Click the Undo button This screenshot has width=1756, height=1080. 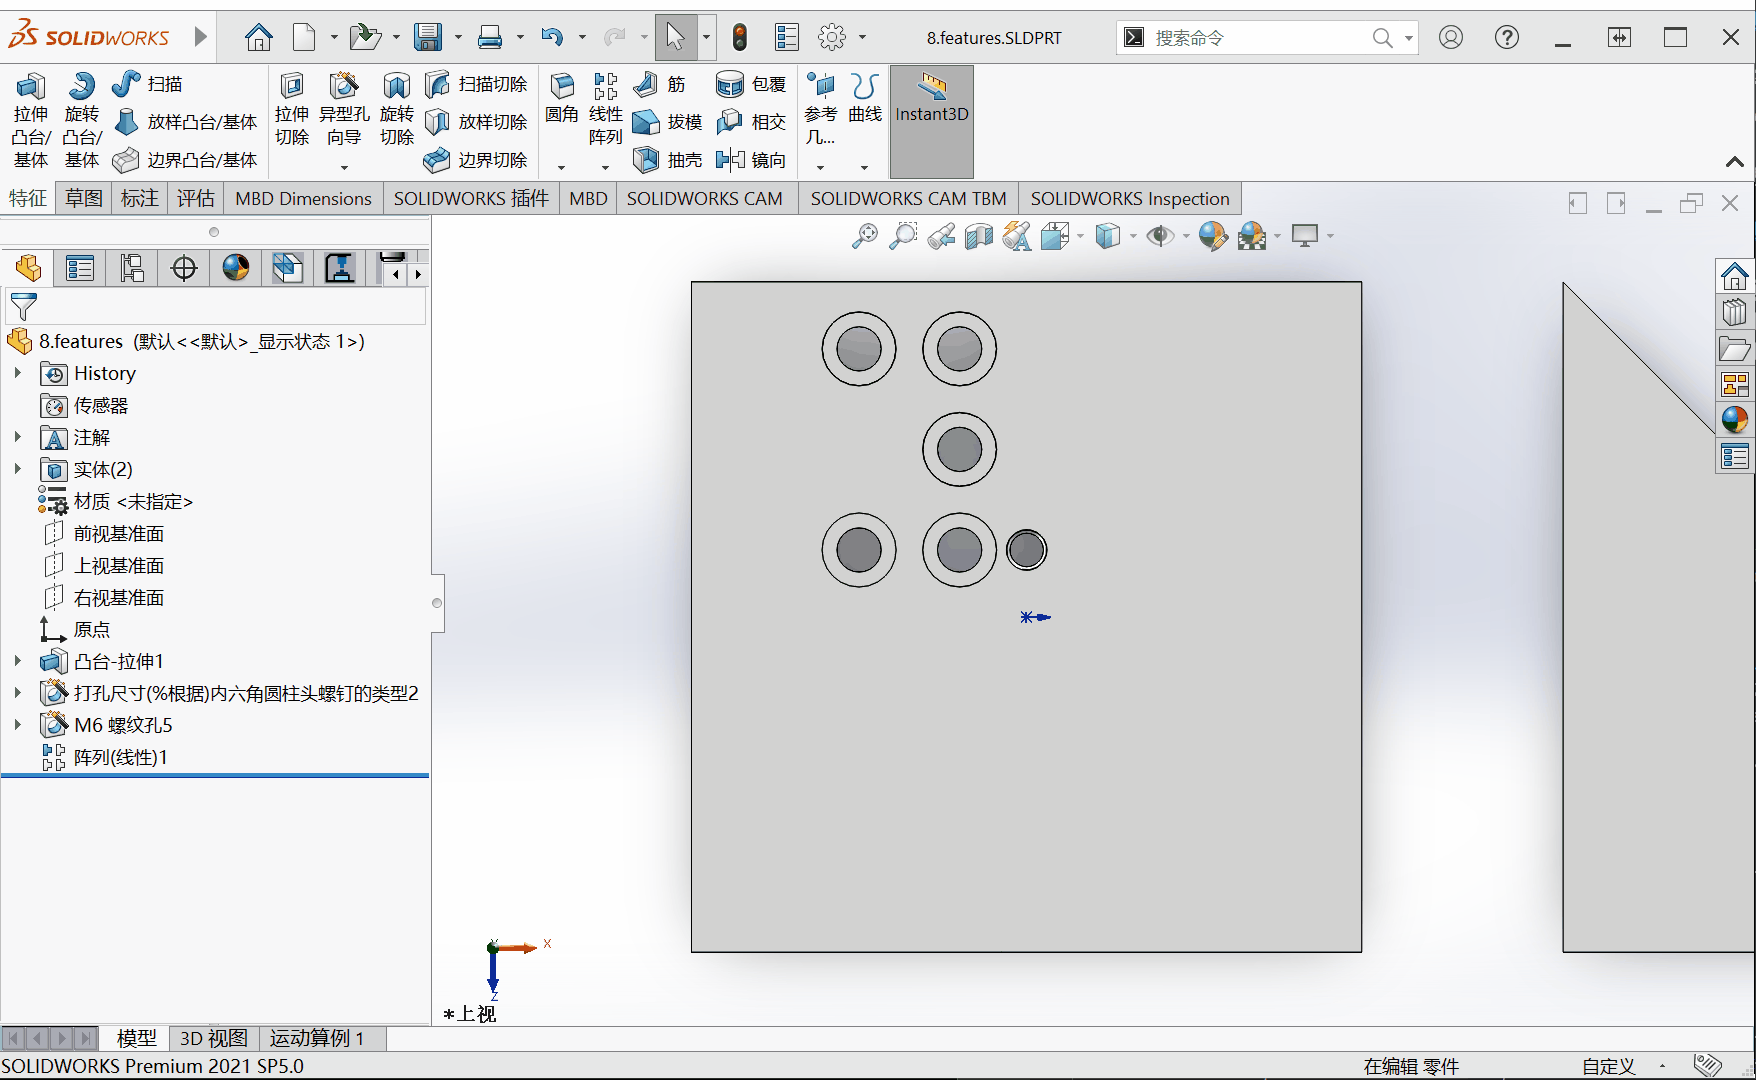[552, 38]
